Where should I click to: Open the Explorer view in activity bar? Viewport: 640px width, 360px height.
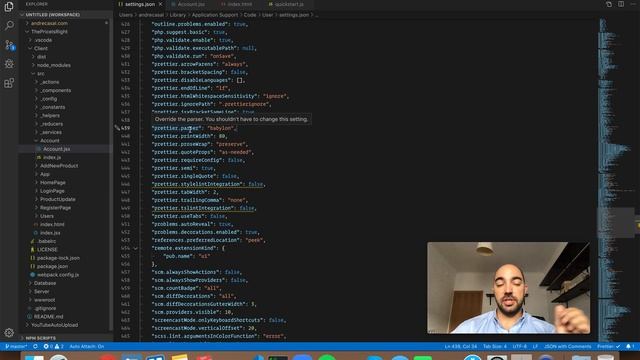point(9,7)
